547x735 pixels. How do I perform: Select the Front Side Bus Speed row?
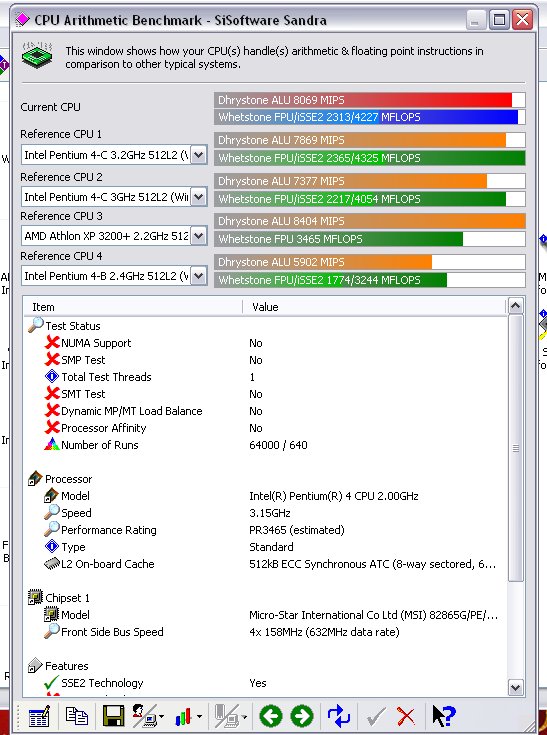click(266, 632)
